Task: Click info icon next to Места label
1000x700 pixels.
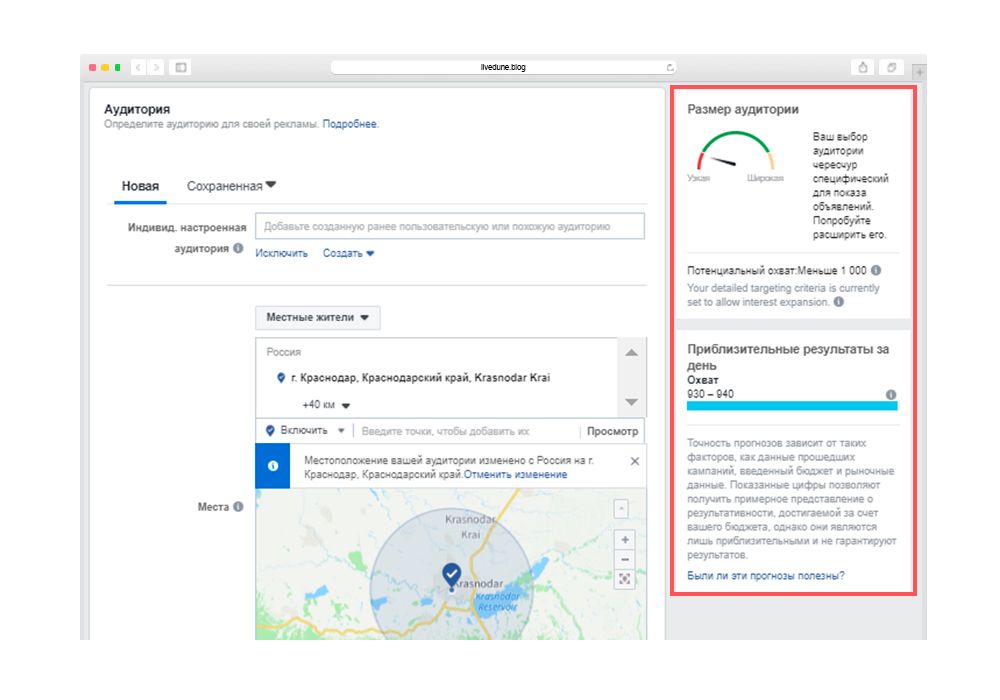Action: [x=238, y=507]
